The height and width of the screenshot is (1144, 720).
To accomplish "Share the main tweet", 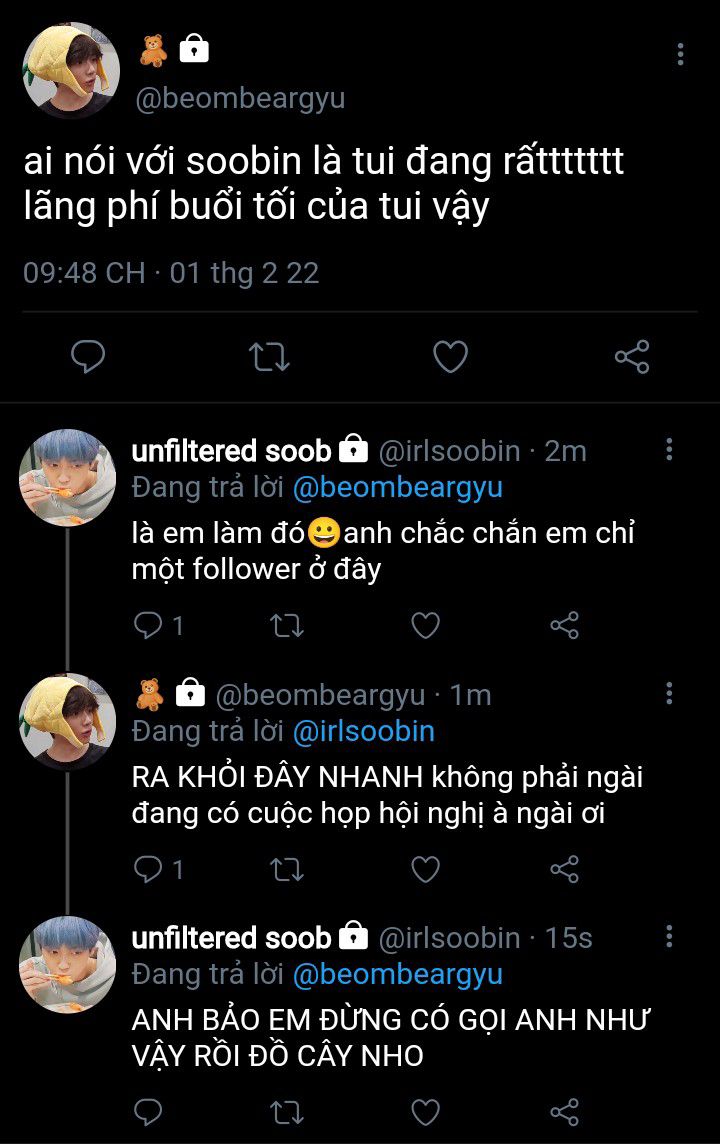I will click(631, 357).
